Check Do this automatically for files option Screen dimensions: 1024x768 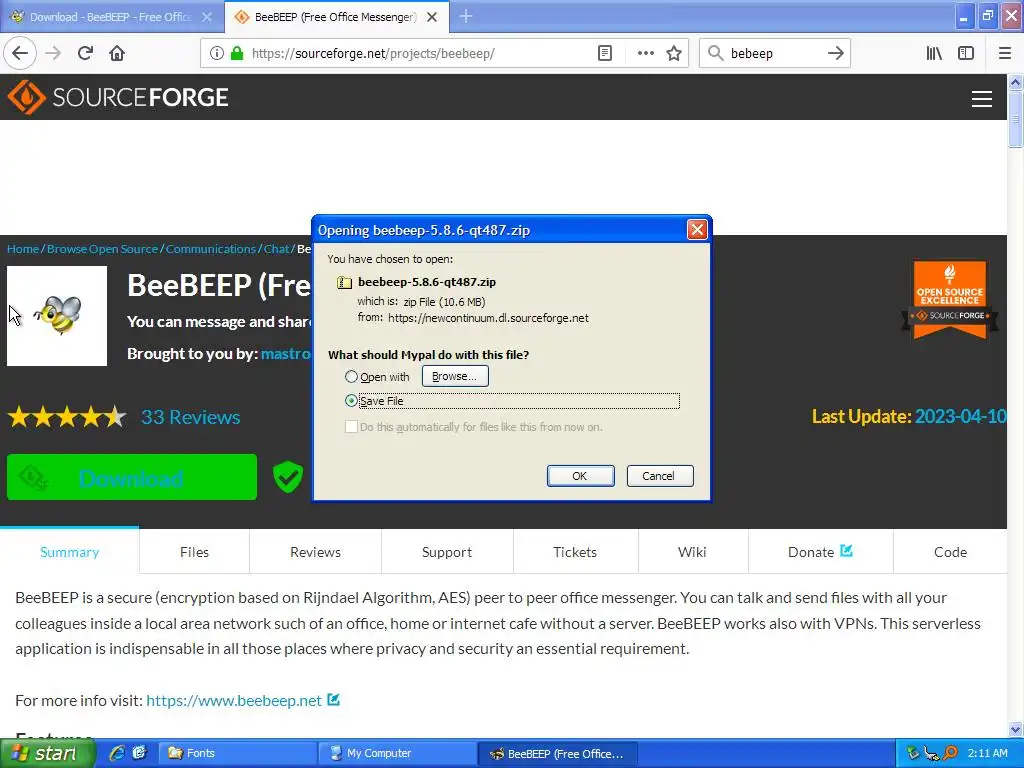[351, 426]
